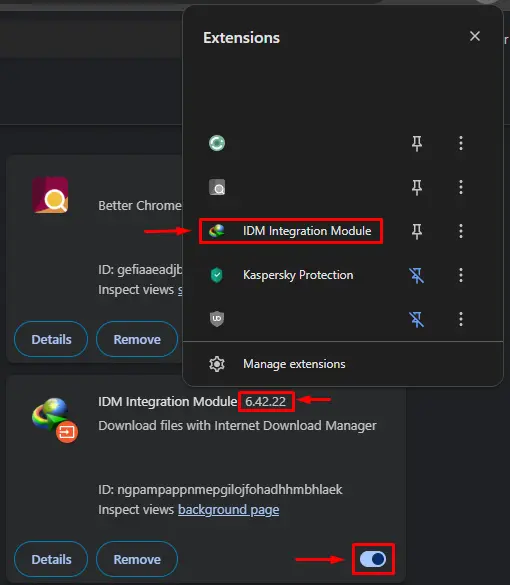Remove IDM Integration Module extension
Screen dimensions: 510x585
tap(137, 559)
